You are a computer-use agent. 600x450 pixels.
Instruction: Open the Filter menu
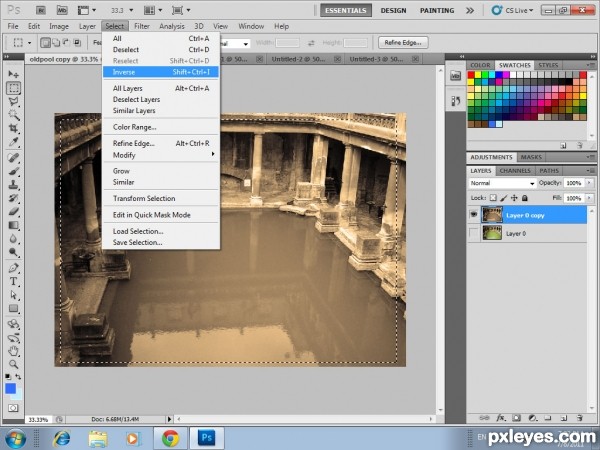pyautogui.click(x=142, y=26)
